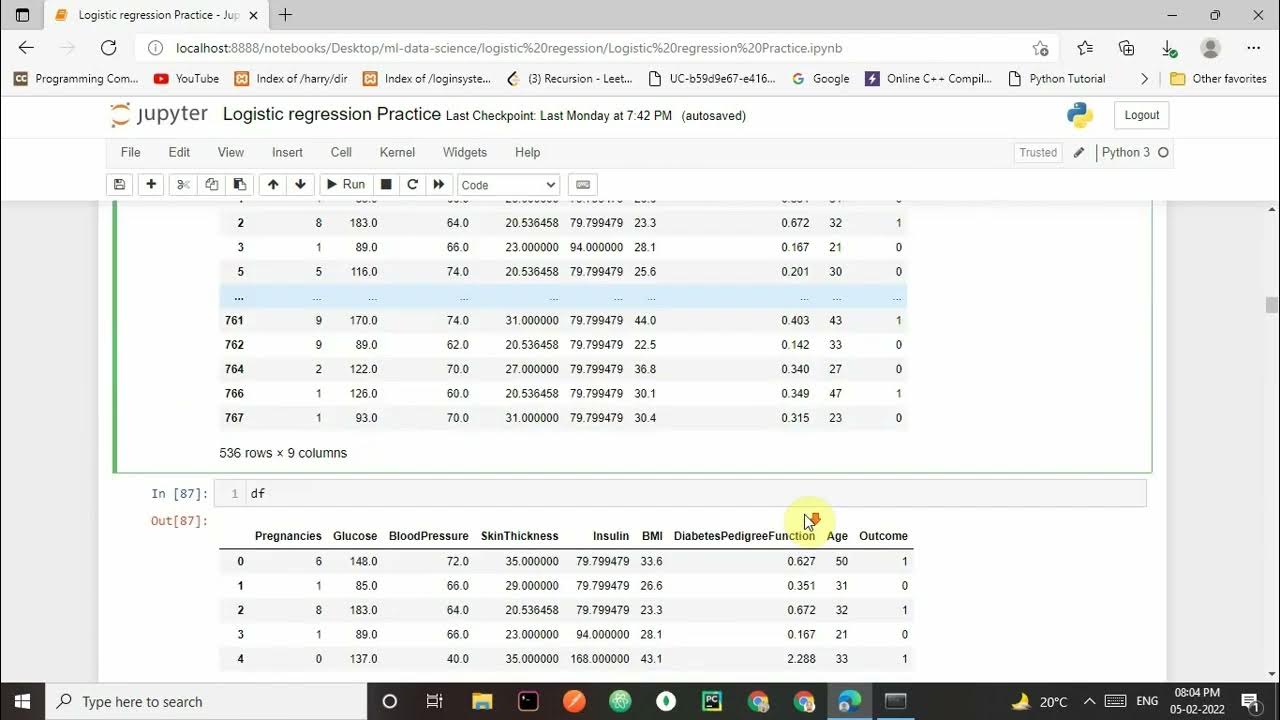Click the address bar URL
Screen dimensions: 1280x720
click(x=509, y=48)
